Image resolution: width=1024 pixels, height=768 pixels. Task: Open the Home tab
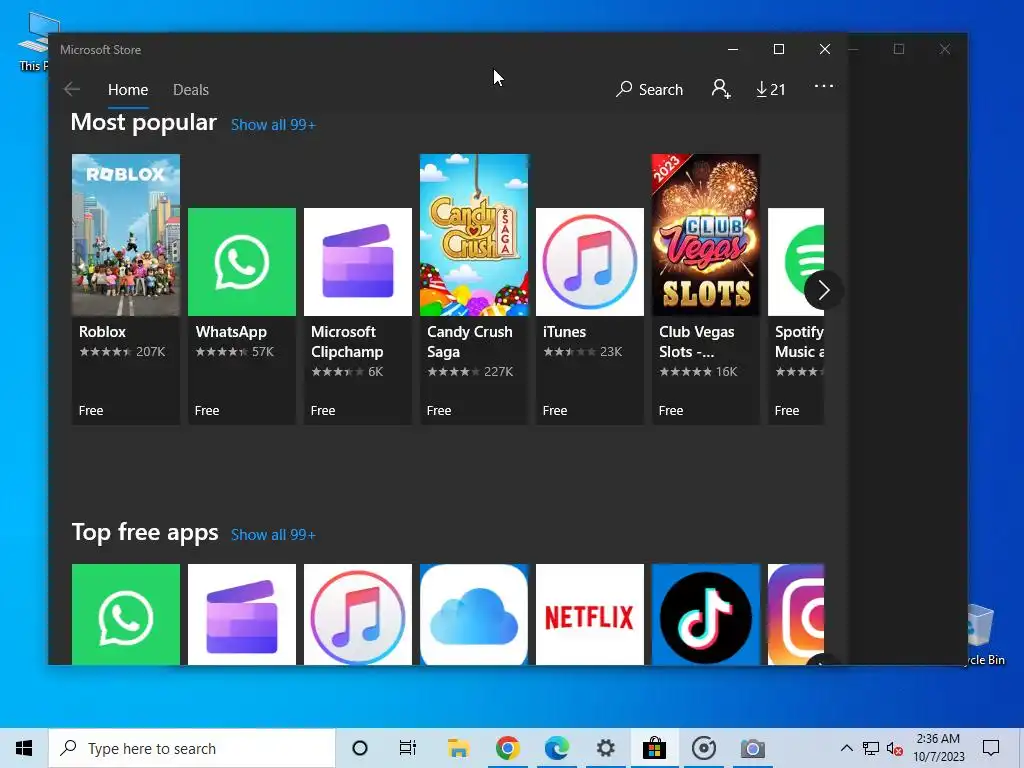(x=128, y=89)
